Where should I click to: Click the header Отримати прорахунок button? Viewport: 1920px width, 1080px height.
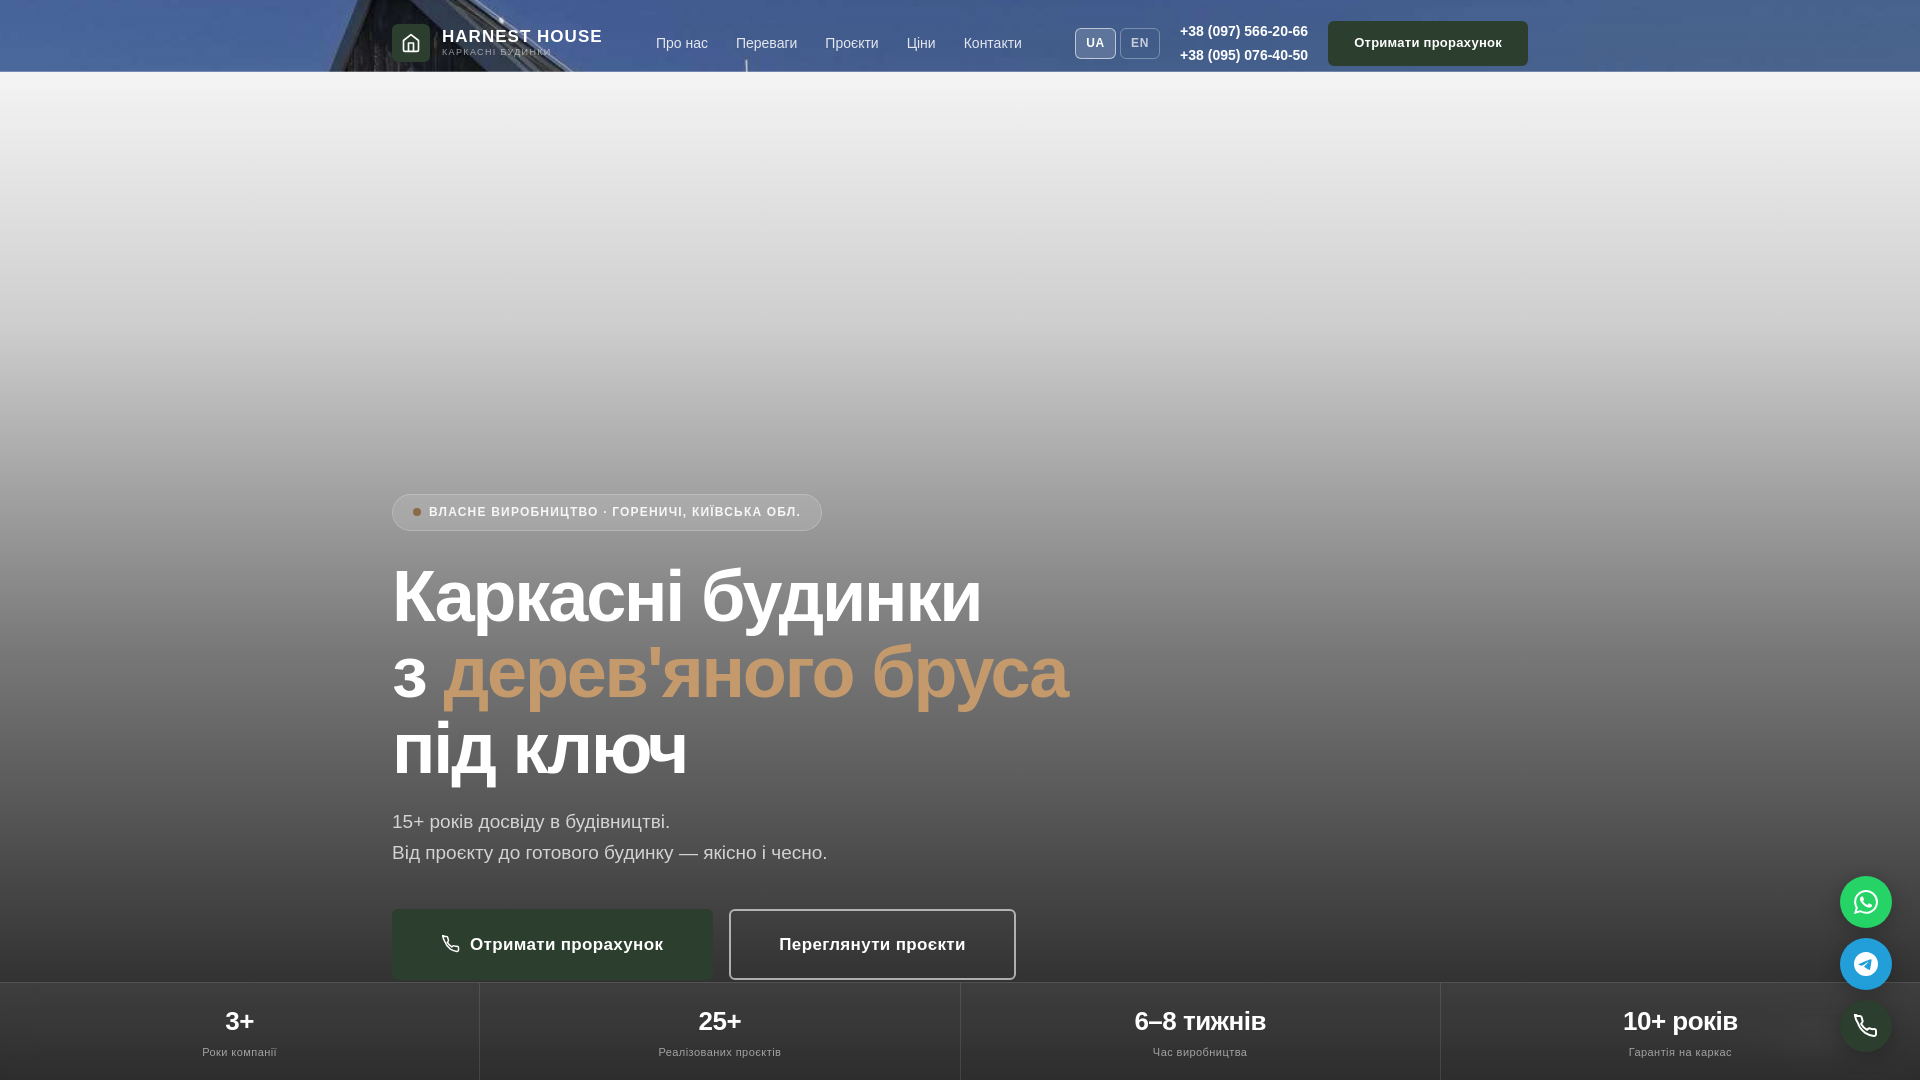[x=1428, y=43]
